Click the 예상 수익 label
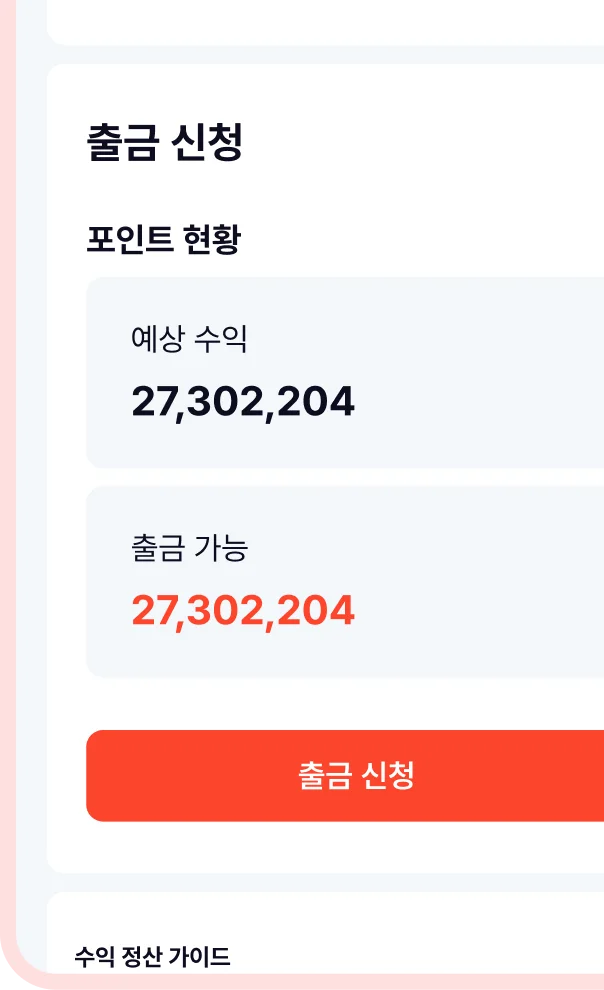 (189, 338)
